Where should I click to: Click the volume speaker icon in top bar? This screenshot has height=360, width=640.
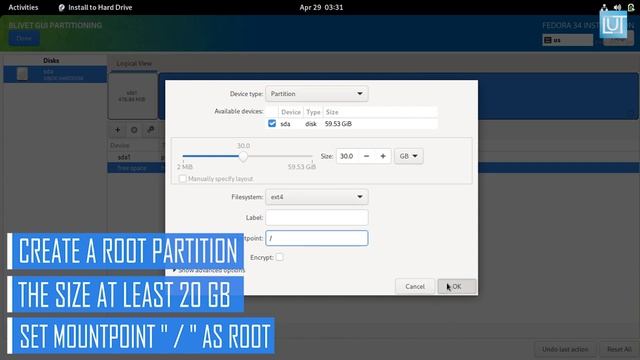coord(618,7)
